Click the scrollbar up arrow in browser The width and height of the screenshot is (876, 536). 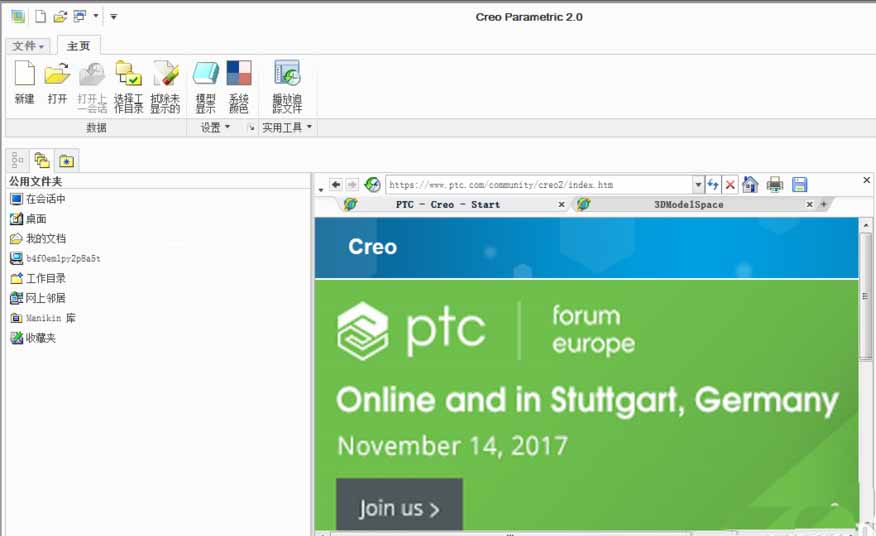coord(866,225)
